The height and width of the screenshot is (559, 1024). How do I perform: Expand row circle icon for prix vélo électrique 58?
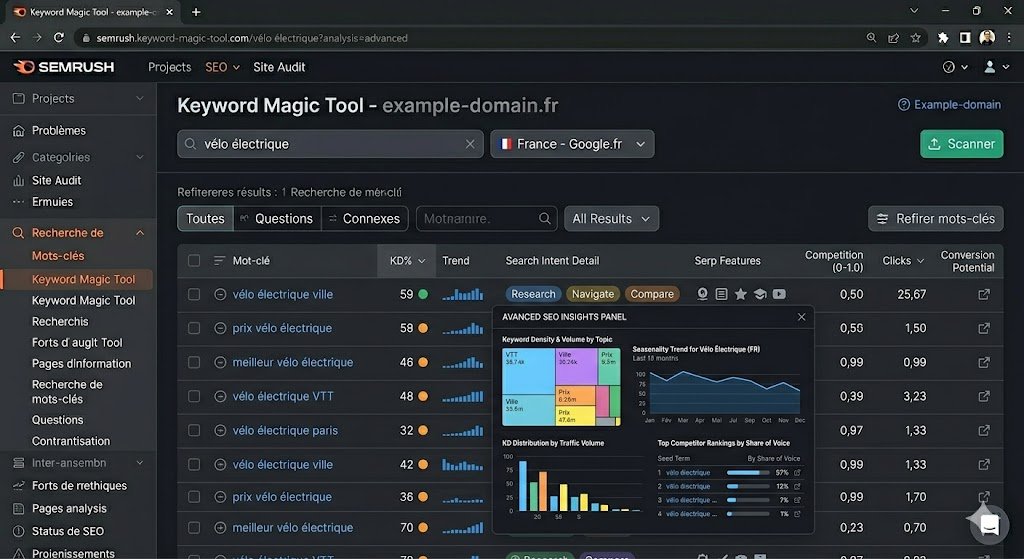coord(220,328)
